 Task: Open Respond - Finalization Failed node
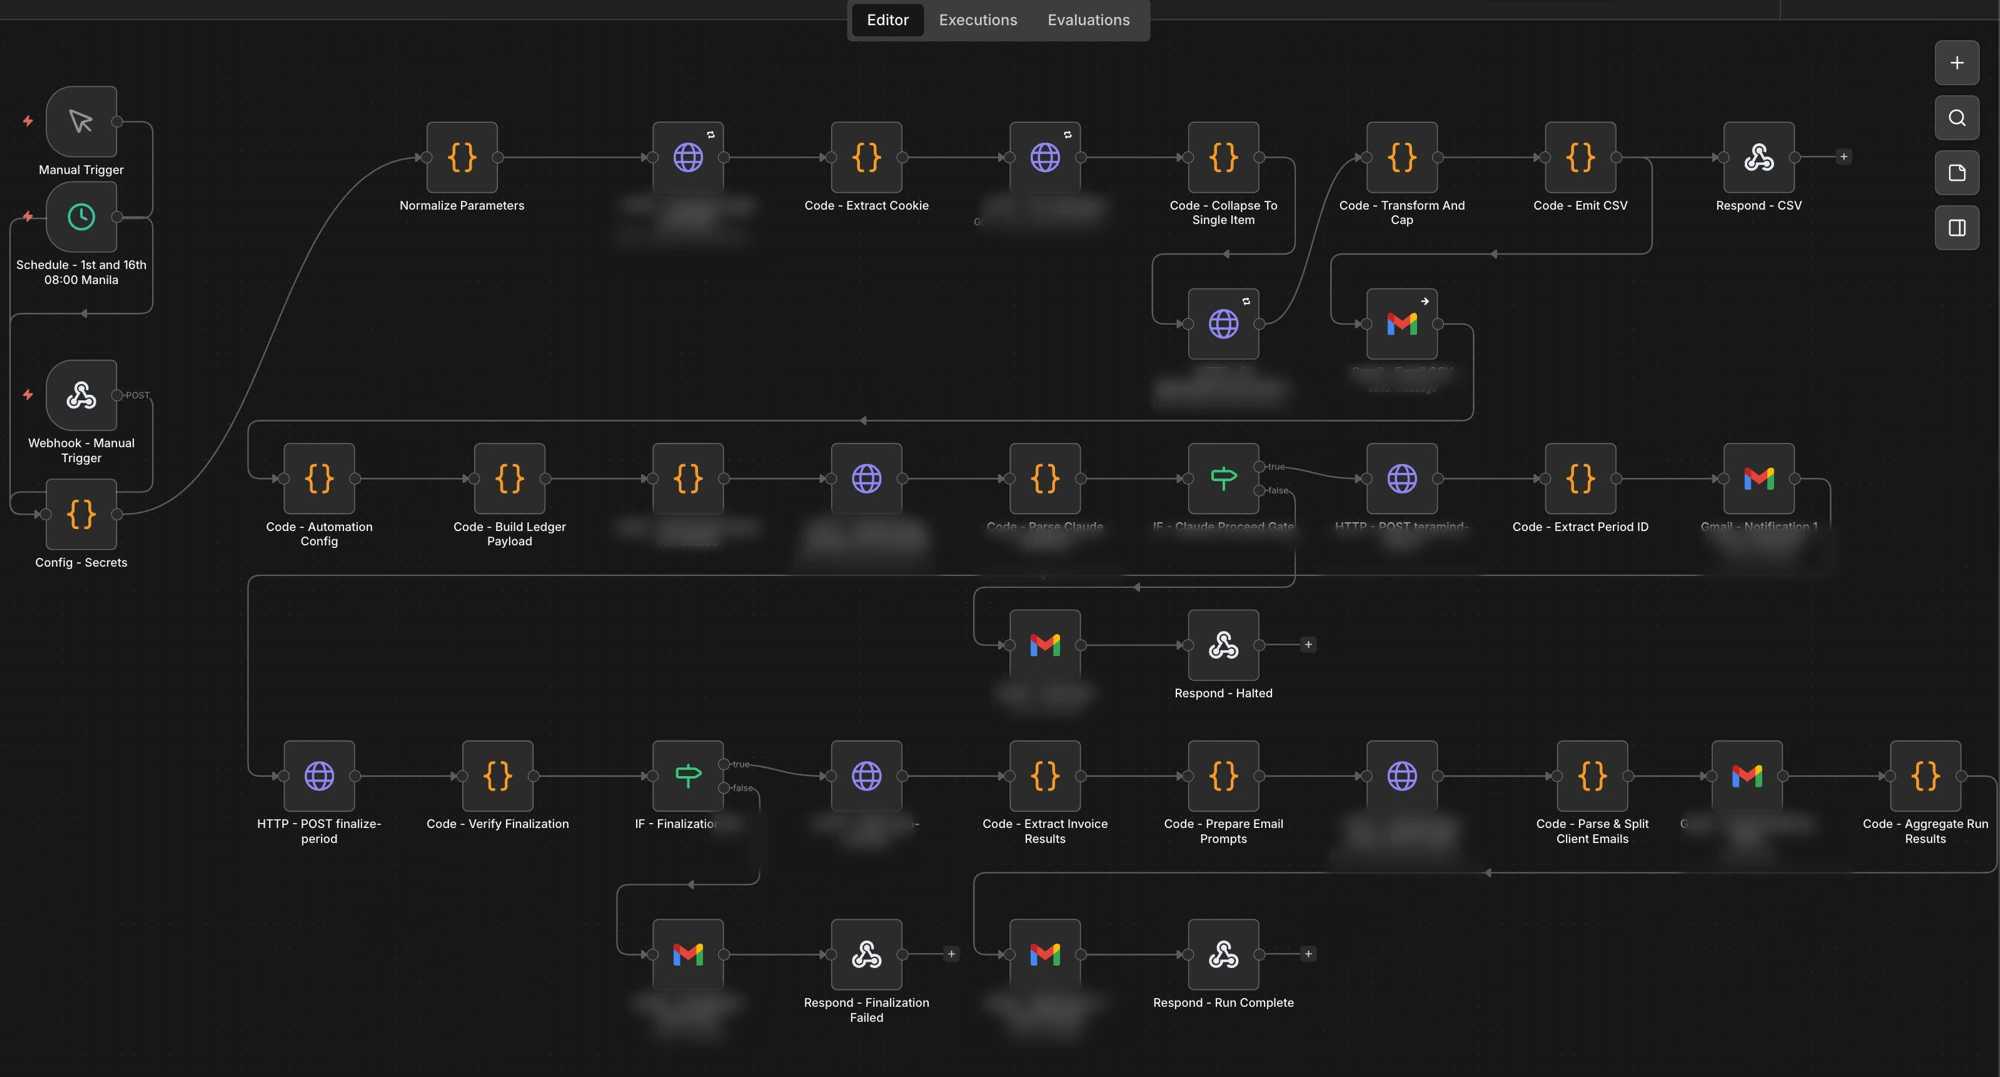point(867,955)
